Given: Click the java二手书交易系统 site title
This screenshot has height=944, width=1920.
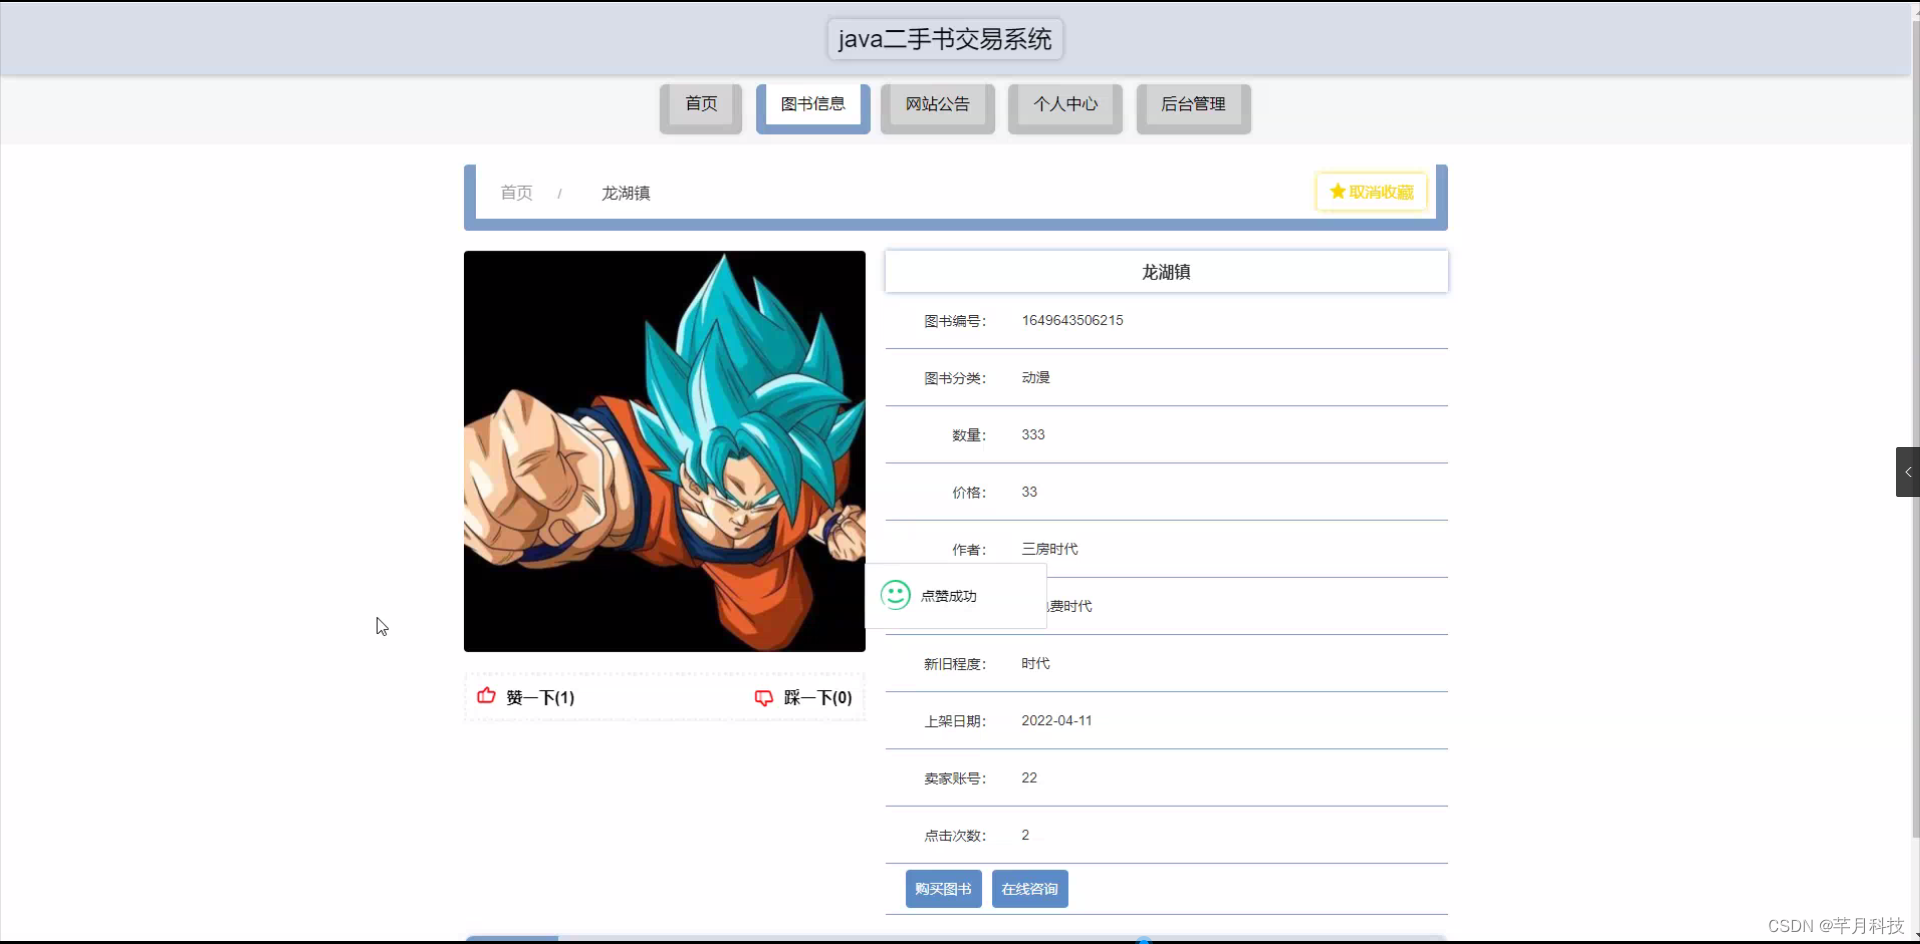Looking at the screenshot, I should coord(944,39).
